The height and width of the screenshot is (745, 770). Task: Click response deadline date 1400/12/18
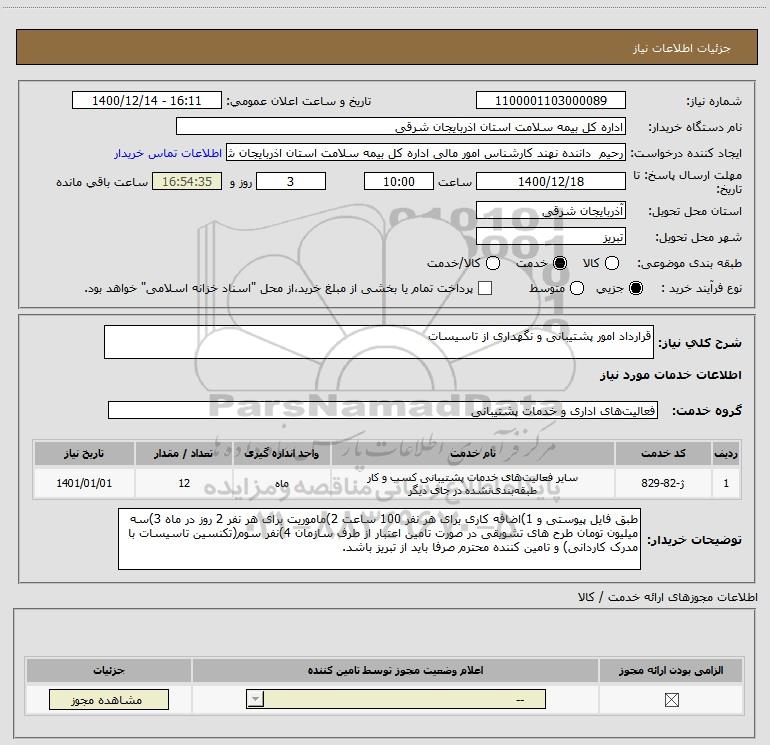(x=550, y=181)
